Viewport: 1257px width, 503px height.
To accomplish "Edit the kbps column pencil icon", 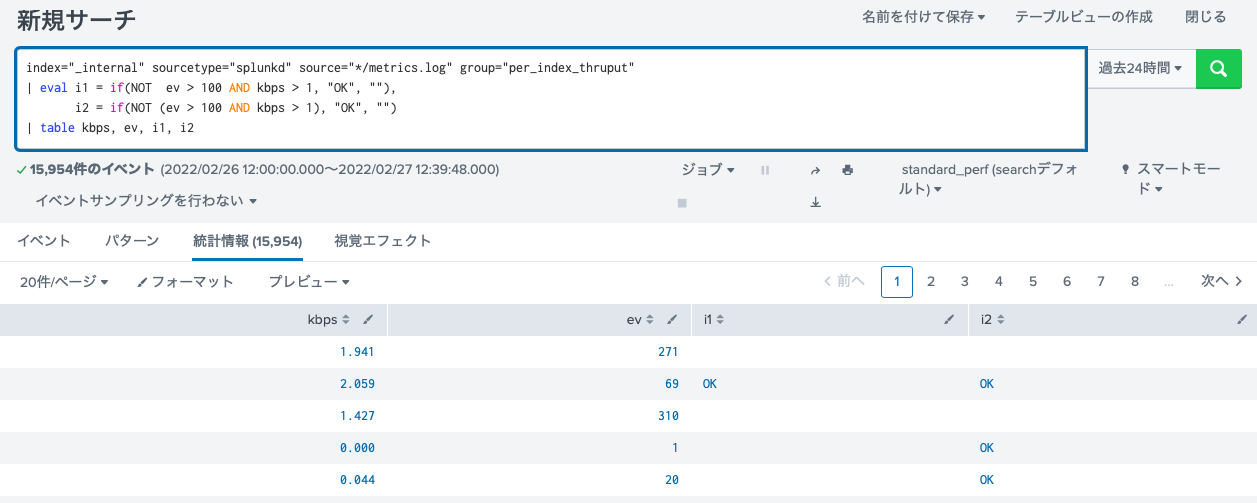I will pyautogui.click(x=369, y=320).
